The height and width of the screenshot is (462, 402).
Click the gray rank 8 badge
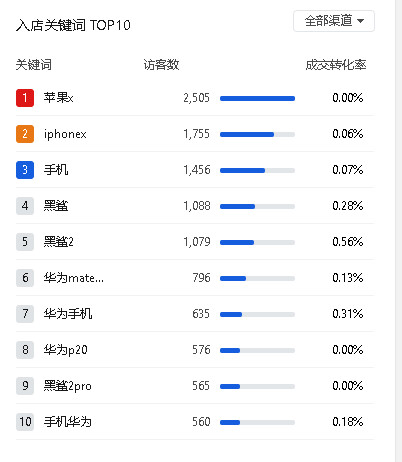(25, 350)
